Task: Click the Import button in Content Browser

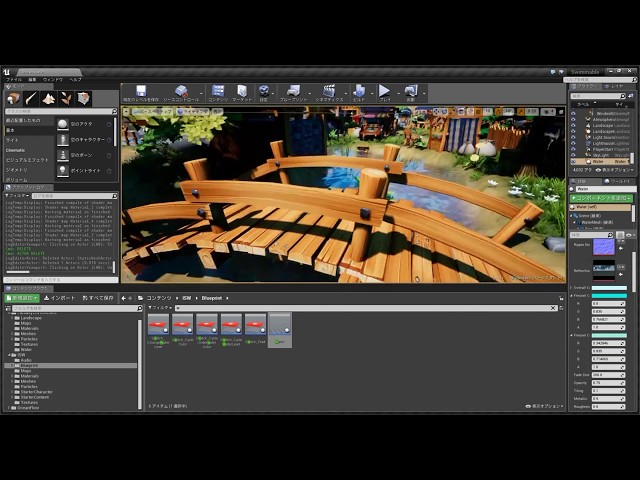Action: tap(60, 298)
